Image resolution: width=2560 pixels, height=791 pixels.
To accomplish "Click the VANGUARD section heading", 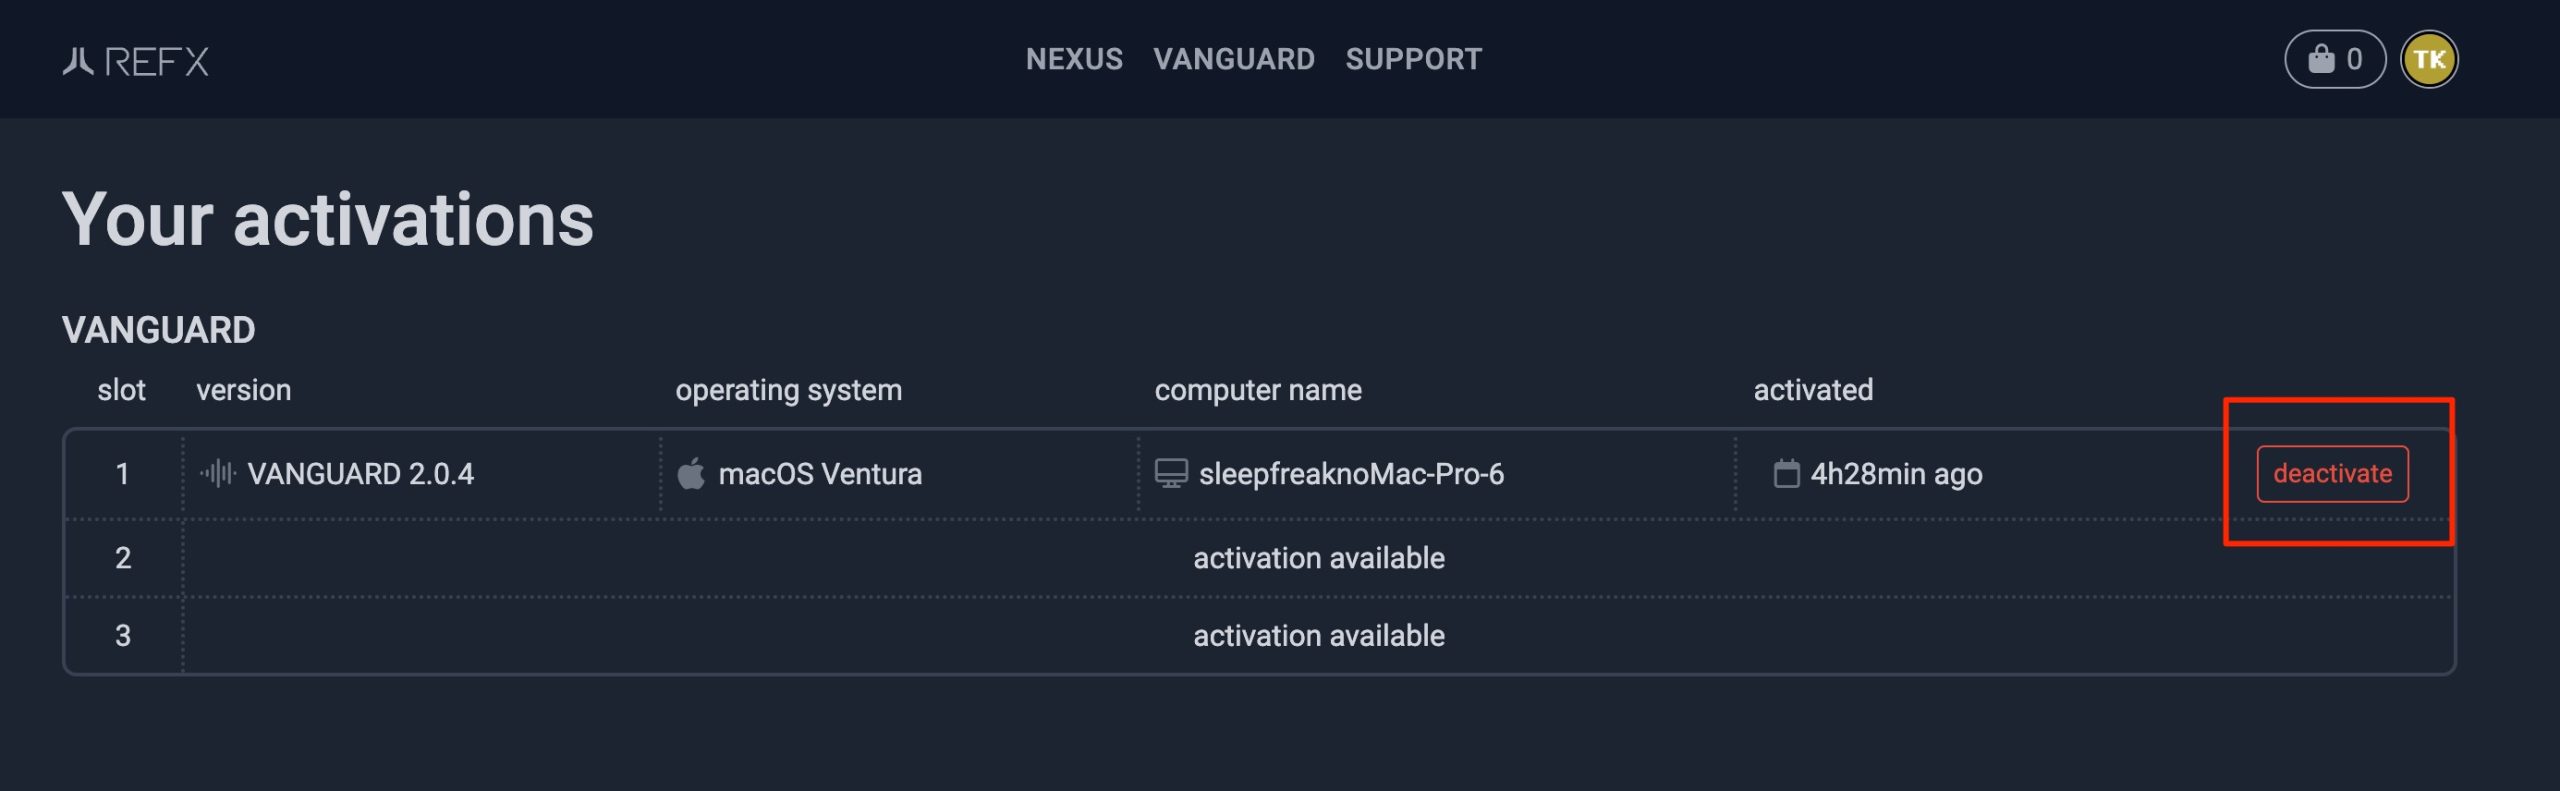I will [158, 330].
